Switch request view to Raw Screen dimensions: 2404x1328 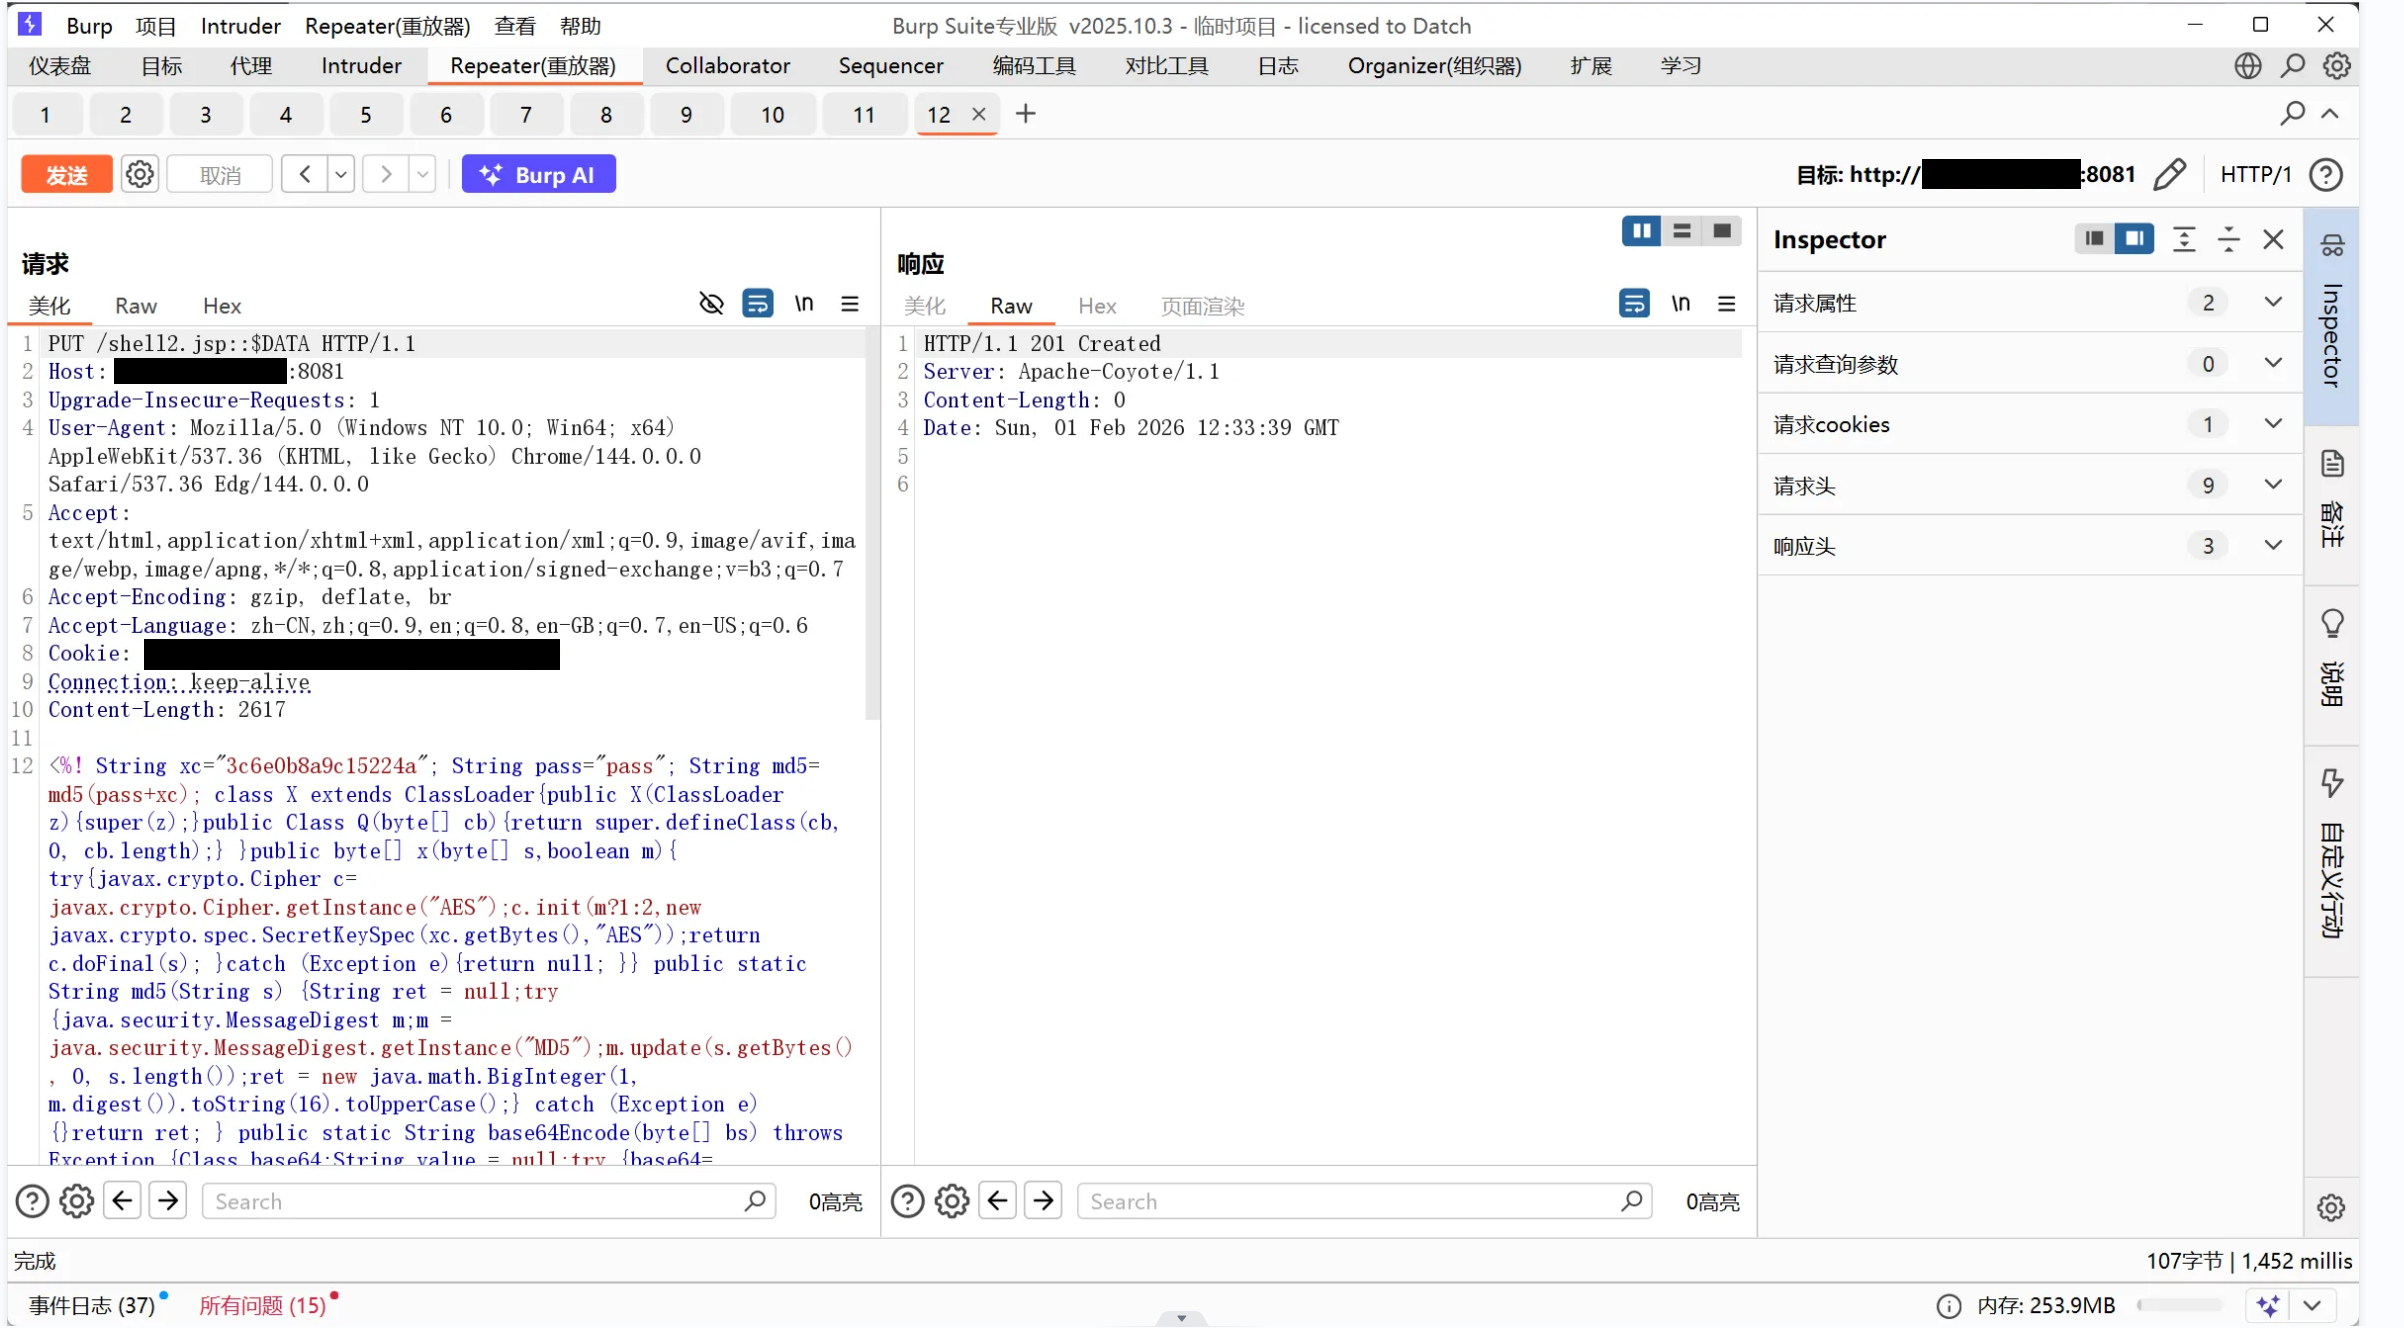click(136, 306)
